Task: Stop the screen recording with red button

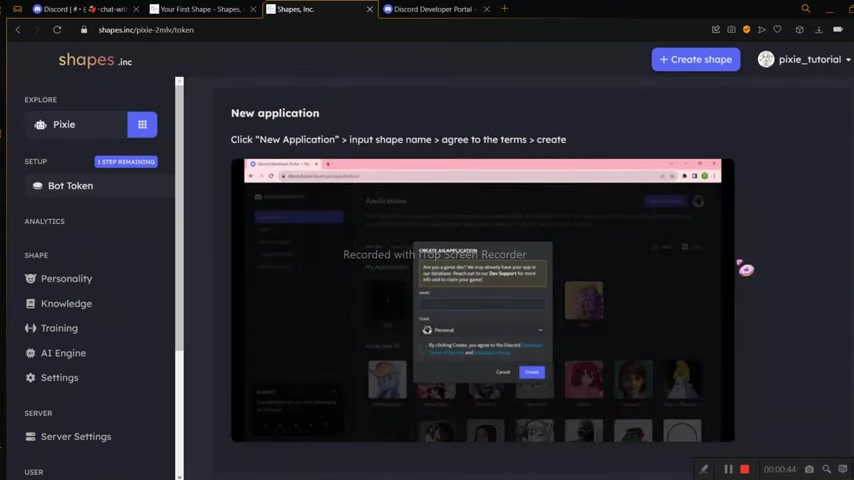Action: (745, 469)
